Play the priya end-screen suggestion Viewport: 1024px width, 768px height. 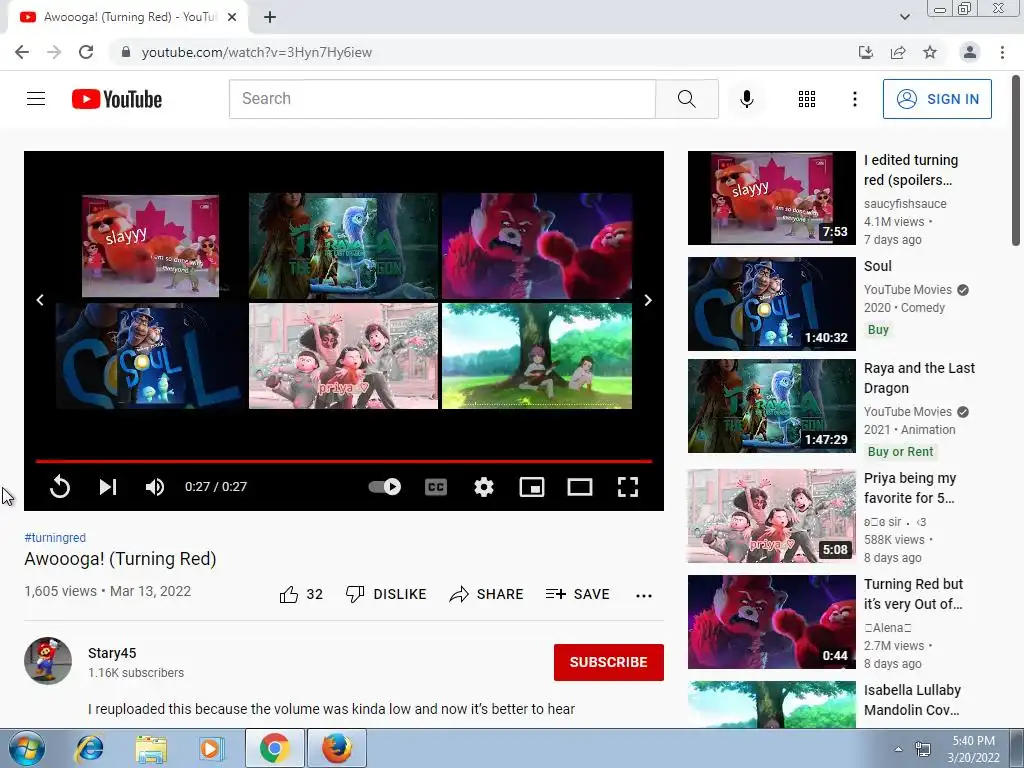click(344, 356)
